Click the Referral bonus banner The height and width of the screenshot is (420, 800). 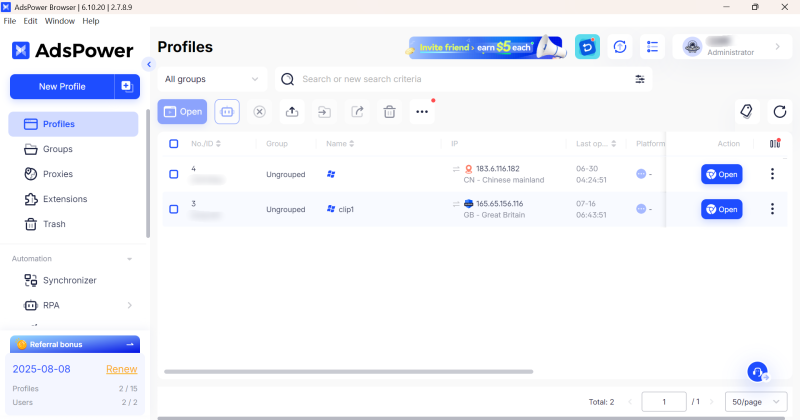(75, 344)
